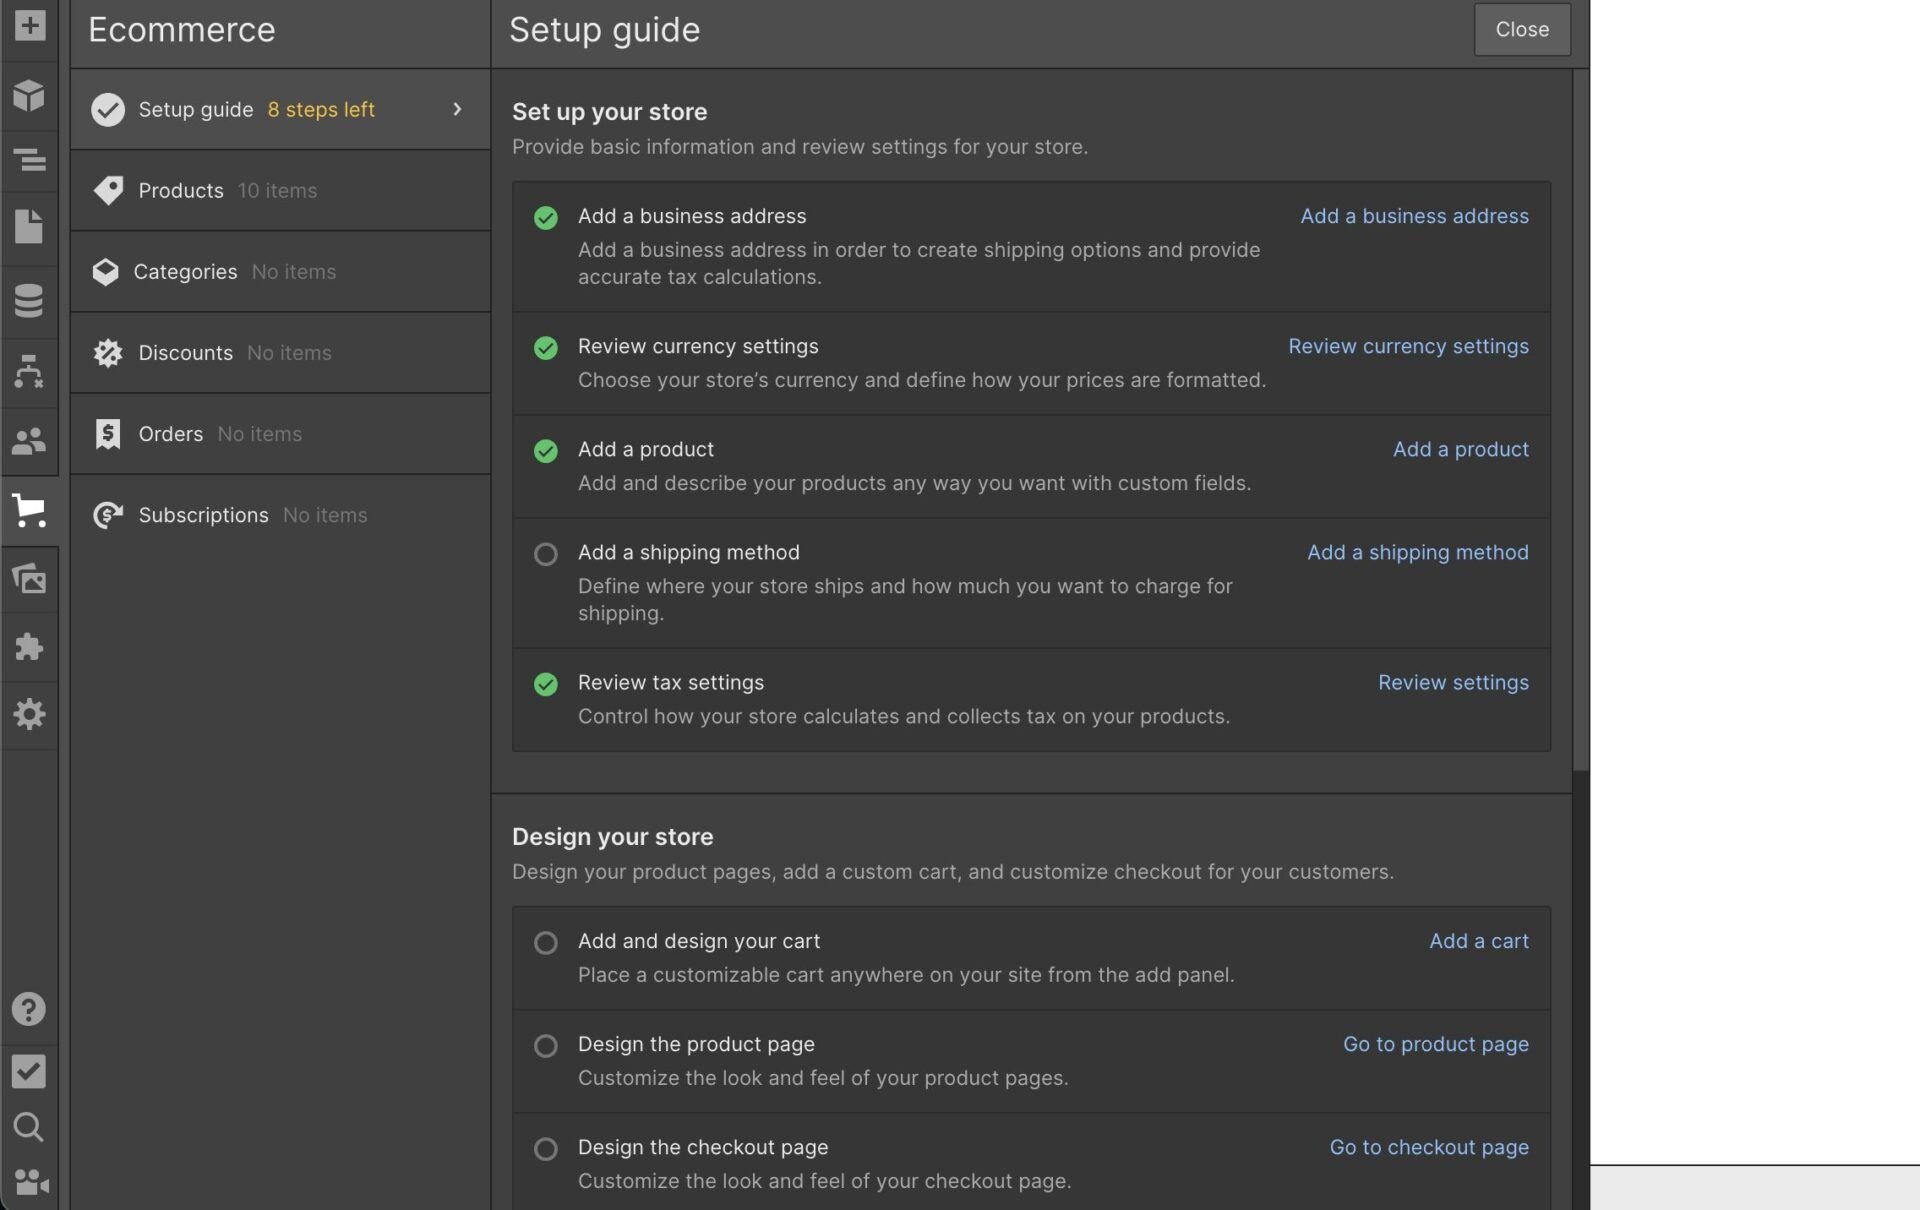Click the Add a cart action link

pos(1478,942)
